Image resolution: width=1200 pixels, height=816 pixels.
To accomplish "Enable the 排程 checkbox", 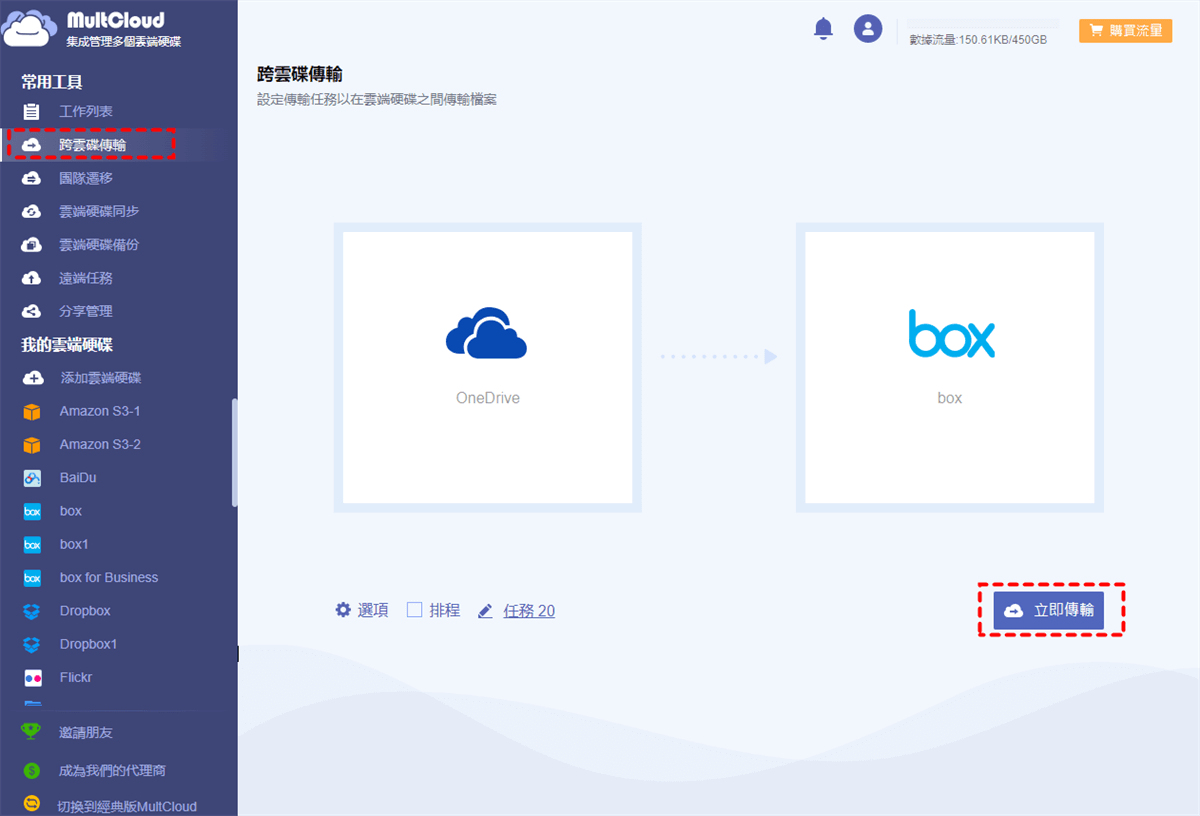I will [x=414, y=610].
